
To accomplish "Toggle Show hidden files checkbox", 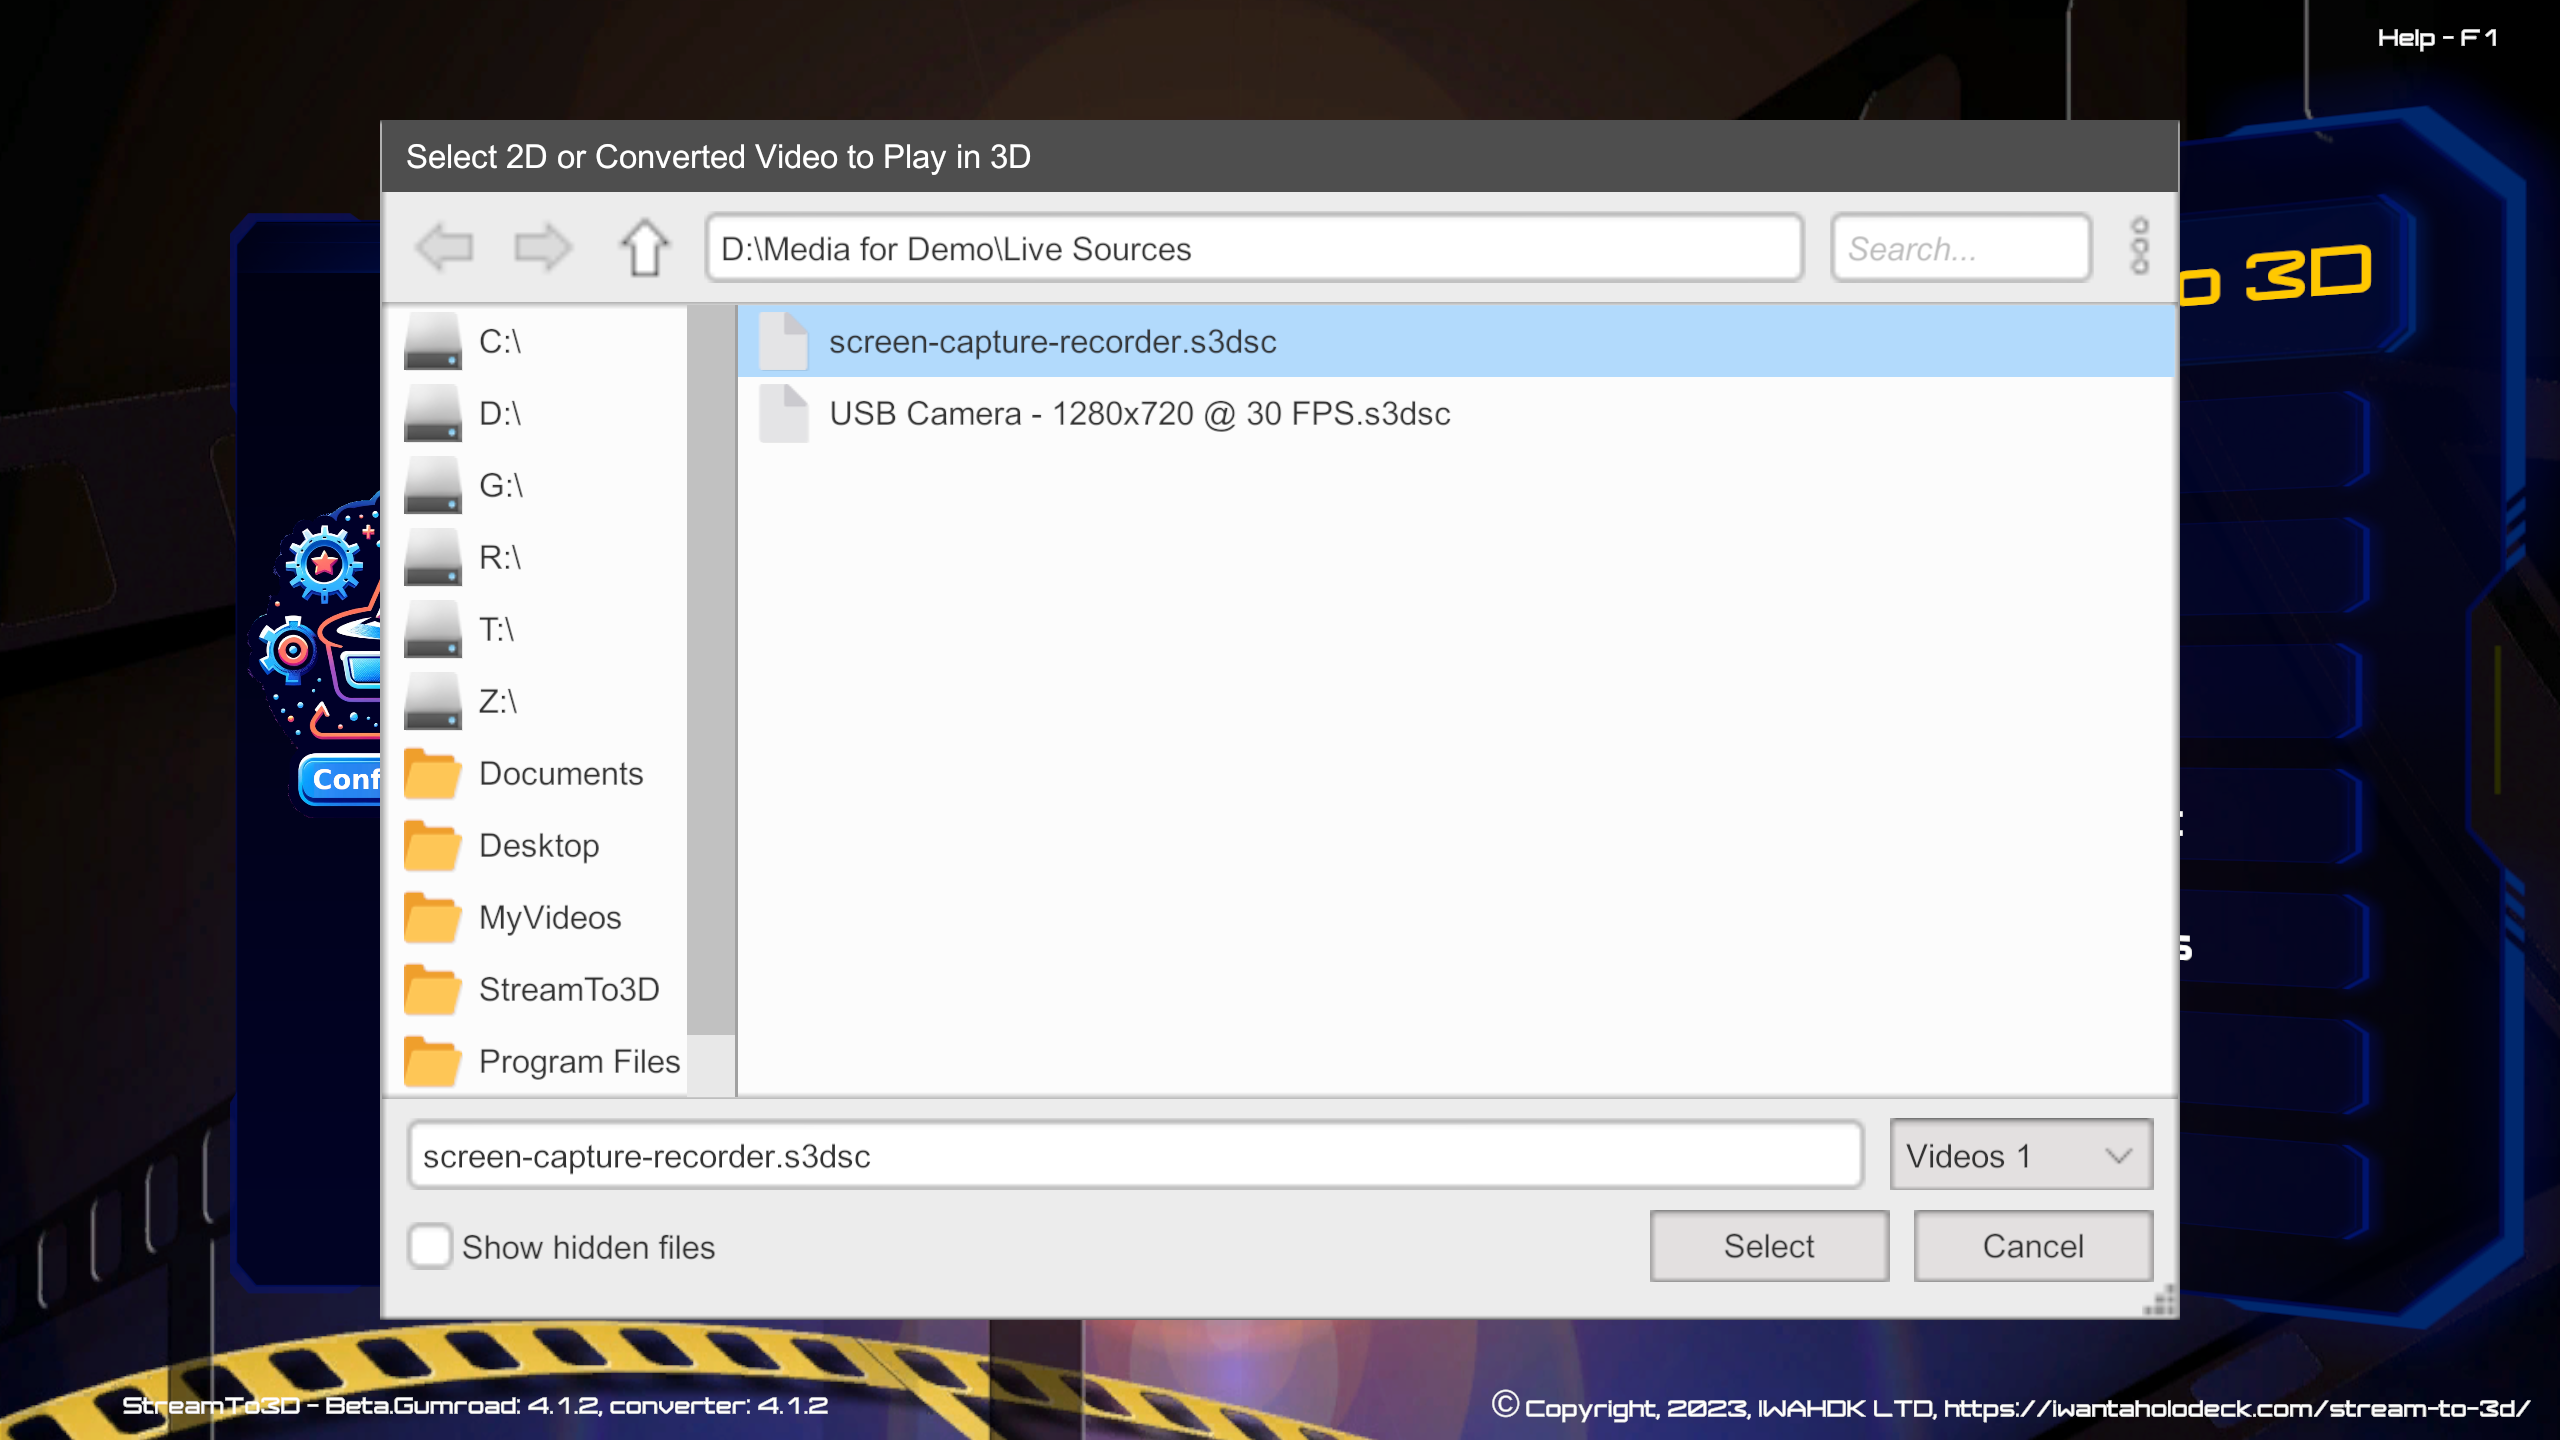I will tap(430, 1247).
